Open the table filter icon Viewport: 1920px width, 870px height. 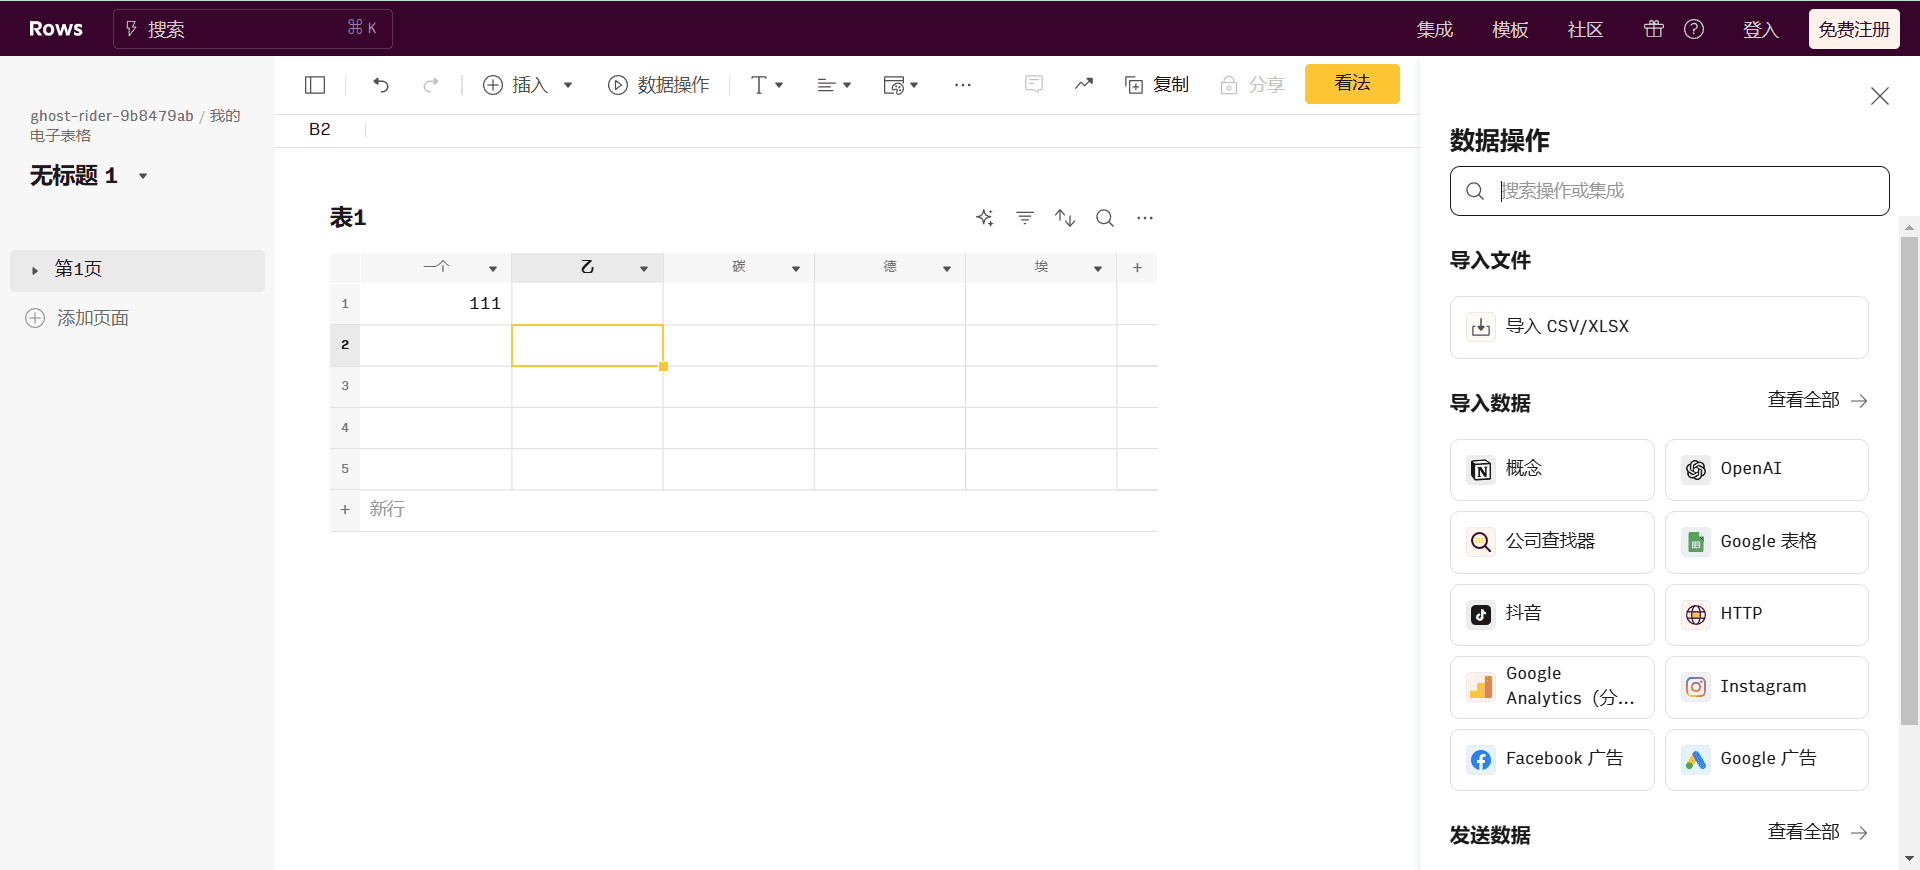[x=1025, y=218]
